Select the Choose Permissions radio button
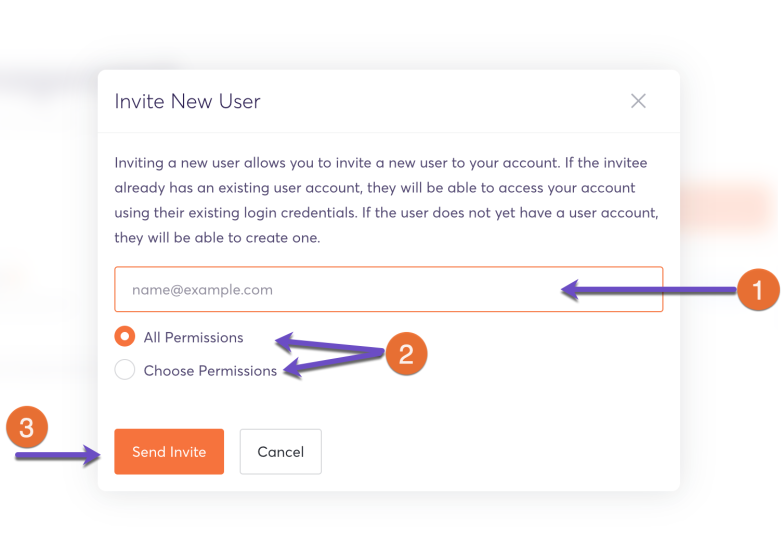Viewport: 783px width, 538px height. [125, 370]
